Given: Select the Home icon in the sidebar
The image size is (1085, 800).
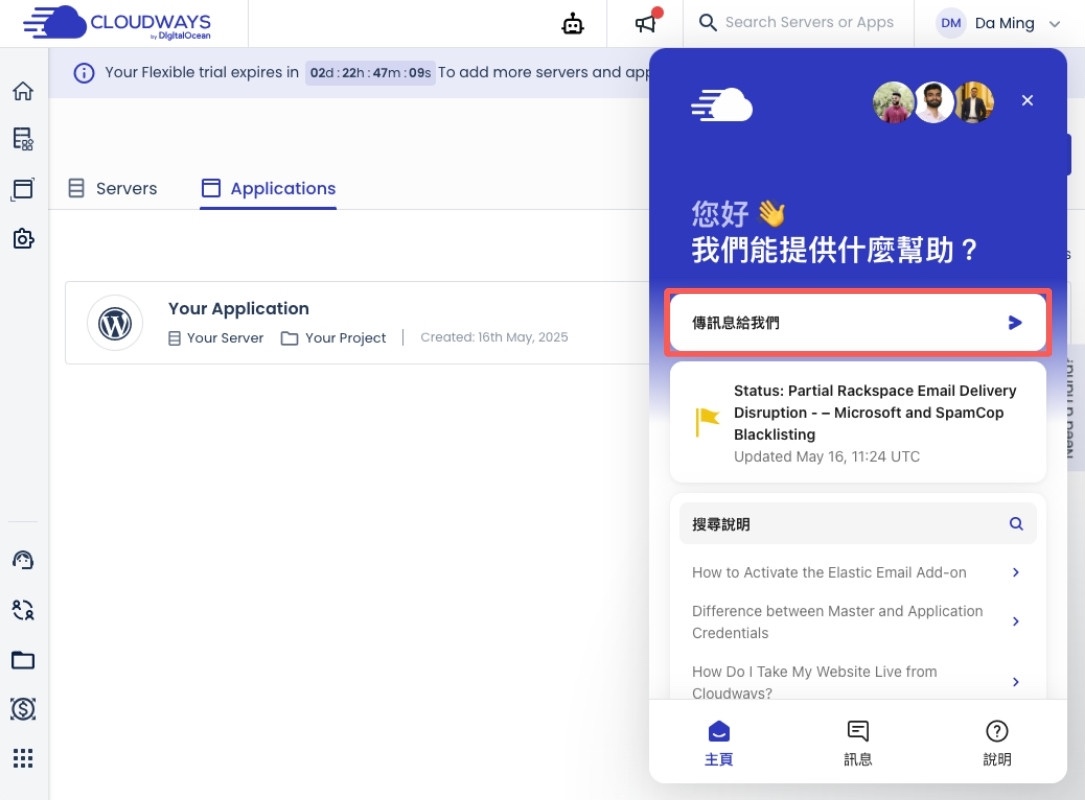Looking at the screenshot, I should click(22, 90).
